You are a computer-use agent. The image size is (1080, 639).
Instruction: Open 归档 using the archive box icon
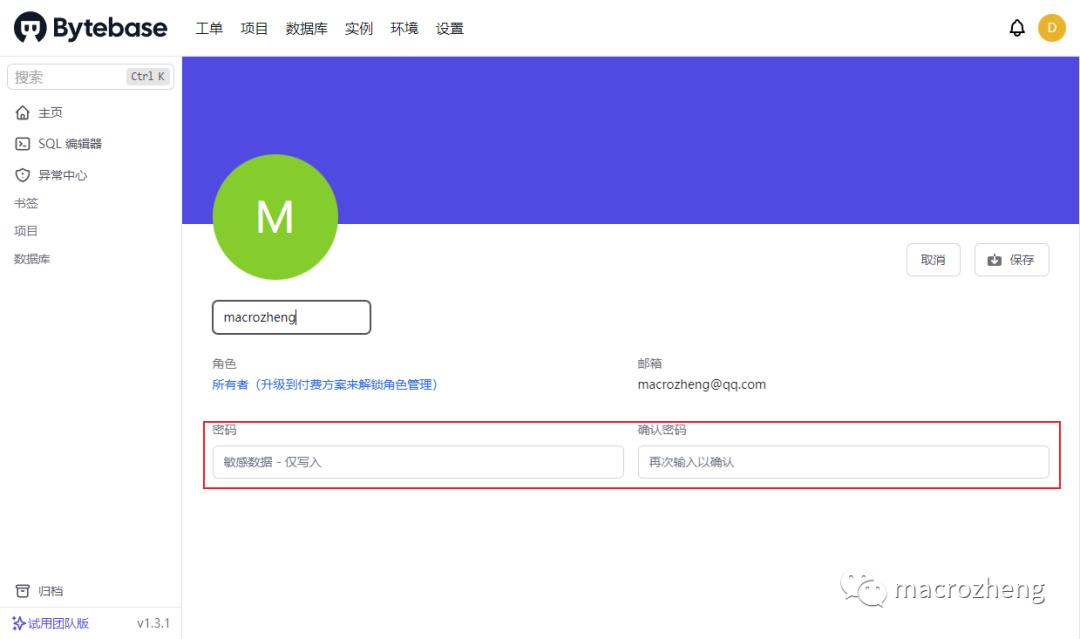coord(22,590)
